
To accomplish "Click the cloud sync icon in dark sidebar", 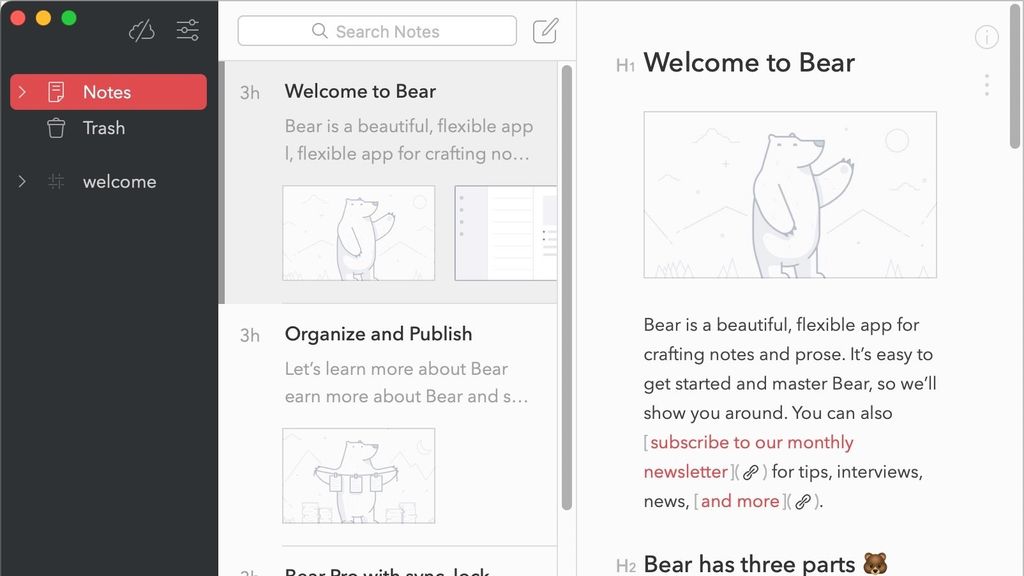I will (x=141, y=30).
